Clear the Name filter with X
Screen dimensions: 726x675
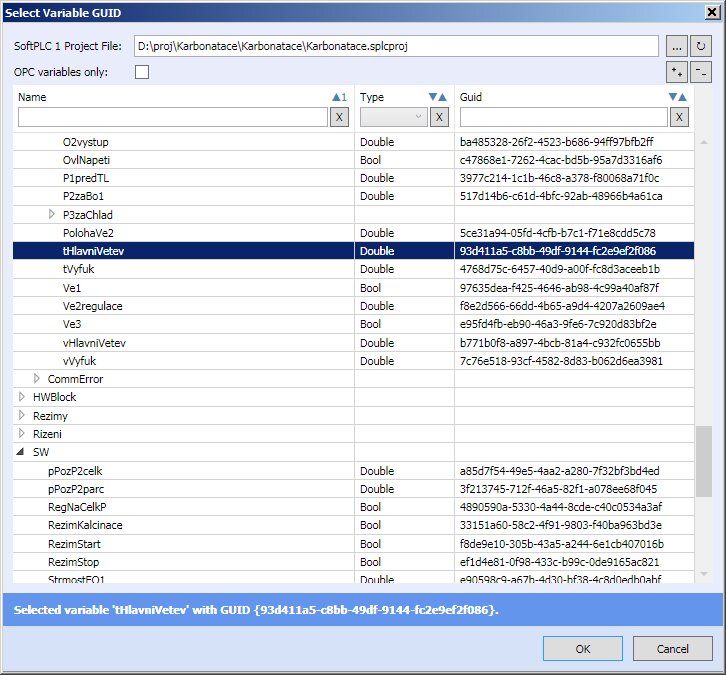[x=339, y=117]
